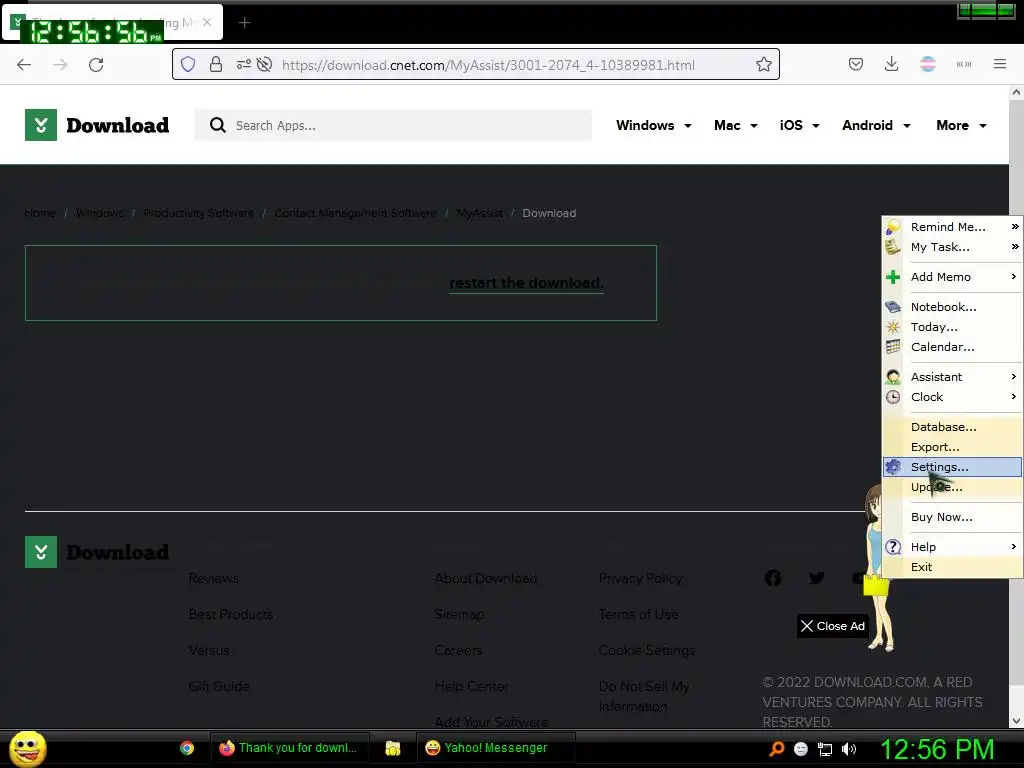Click the Firefox back arrow
1024x768 pixels.
pyautogui.click(x=24, y=65)
